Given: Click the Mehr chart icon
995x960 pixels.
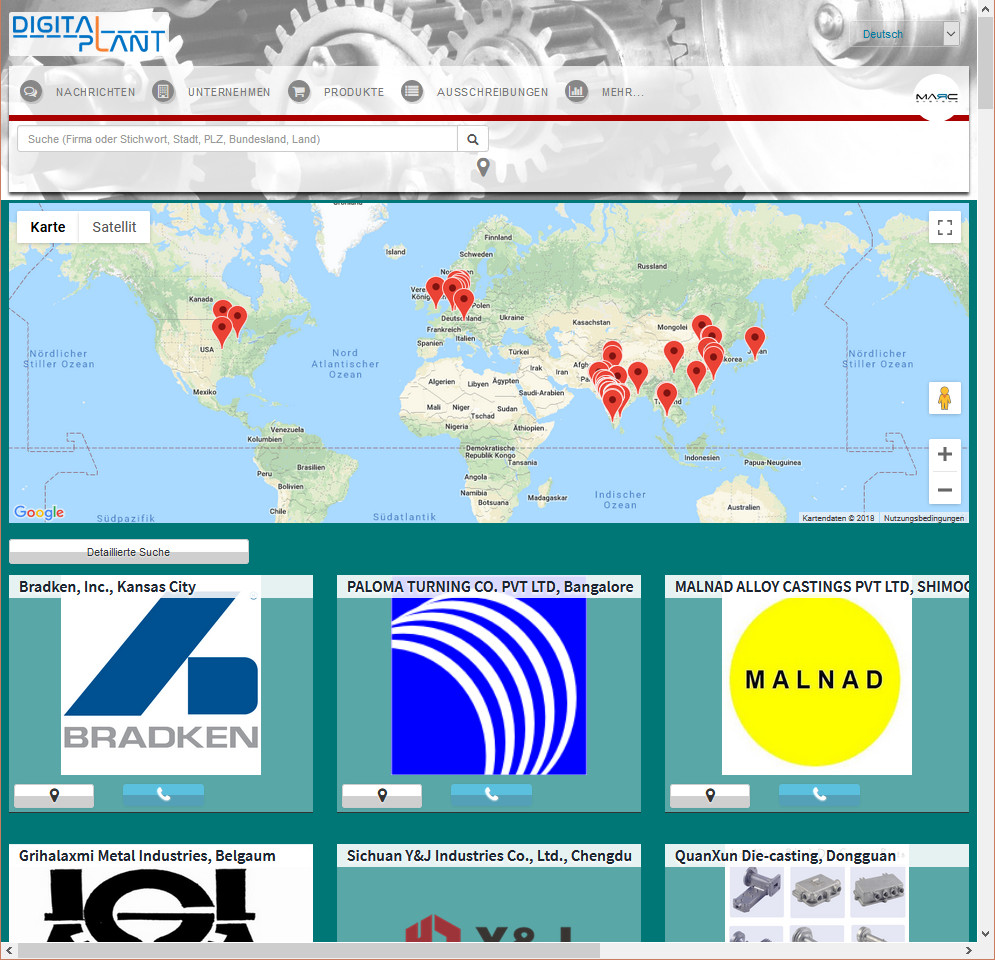Looking at the screenshot, I should click(576, 92).
